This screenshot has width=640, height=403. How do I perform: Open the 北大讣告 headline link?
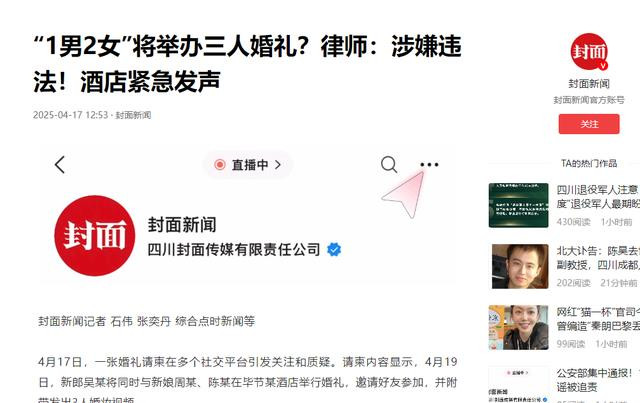tap(598, 258)
